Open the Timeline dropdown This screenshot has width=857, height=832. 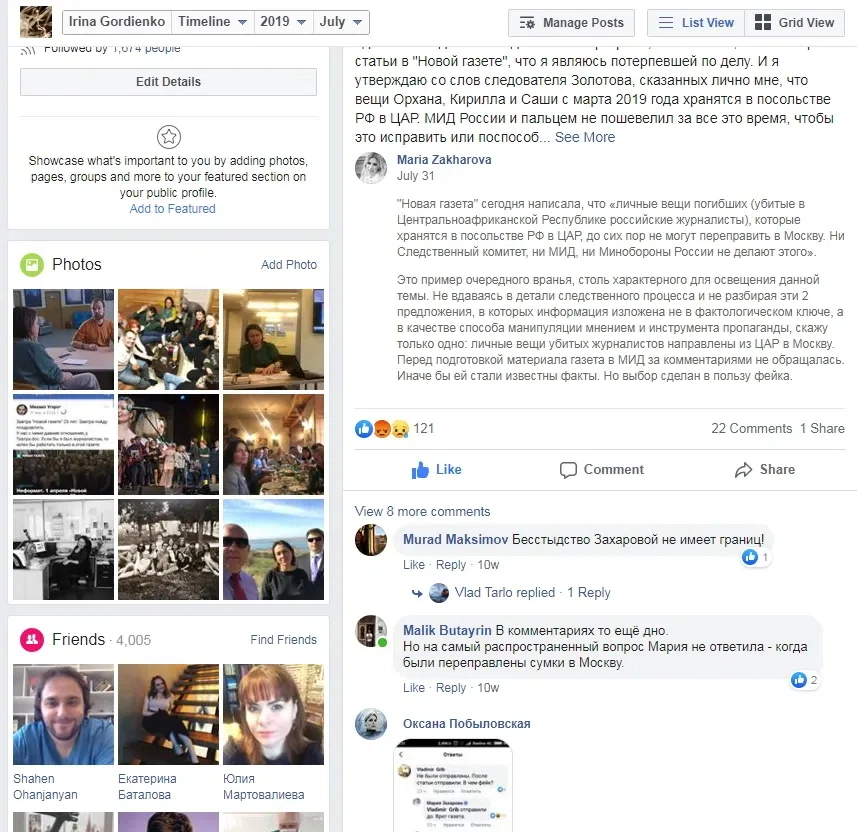click(213, 22)
